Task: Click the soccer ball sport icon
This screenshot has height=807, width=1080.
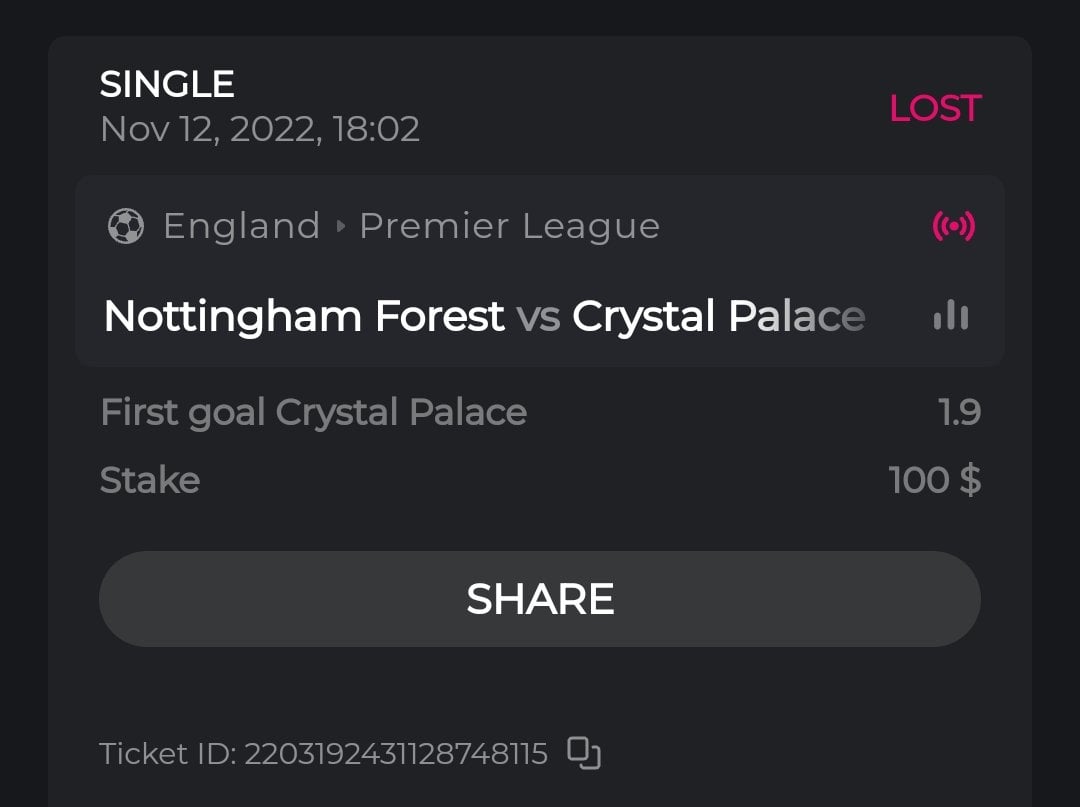Action: click(x=125, y=226)
